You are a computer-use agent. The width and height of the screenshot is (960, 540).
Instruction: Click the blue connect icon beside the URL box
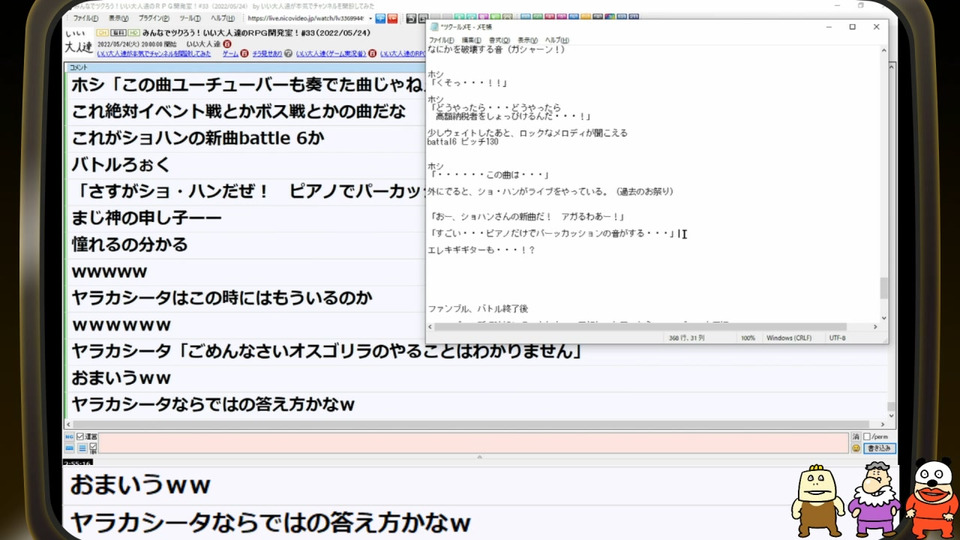380,18
